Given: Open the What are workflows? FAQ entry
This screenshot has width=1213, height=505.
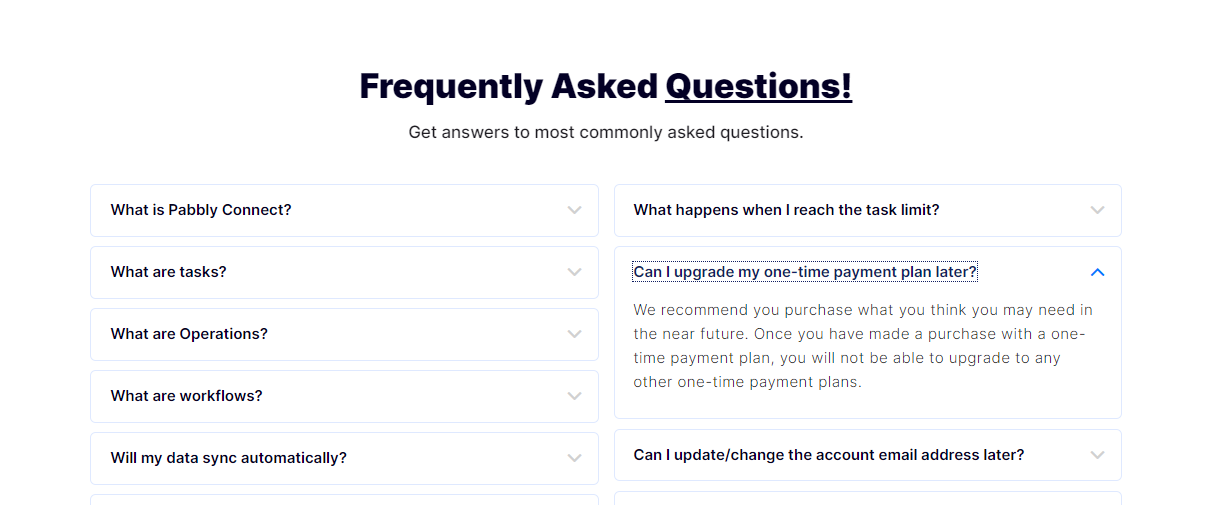Looking at the screenshot, I should tap(344, 396).
